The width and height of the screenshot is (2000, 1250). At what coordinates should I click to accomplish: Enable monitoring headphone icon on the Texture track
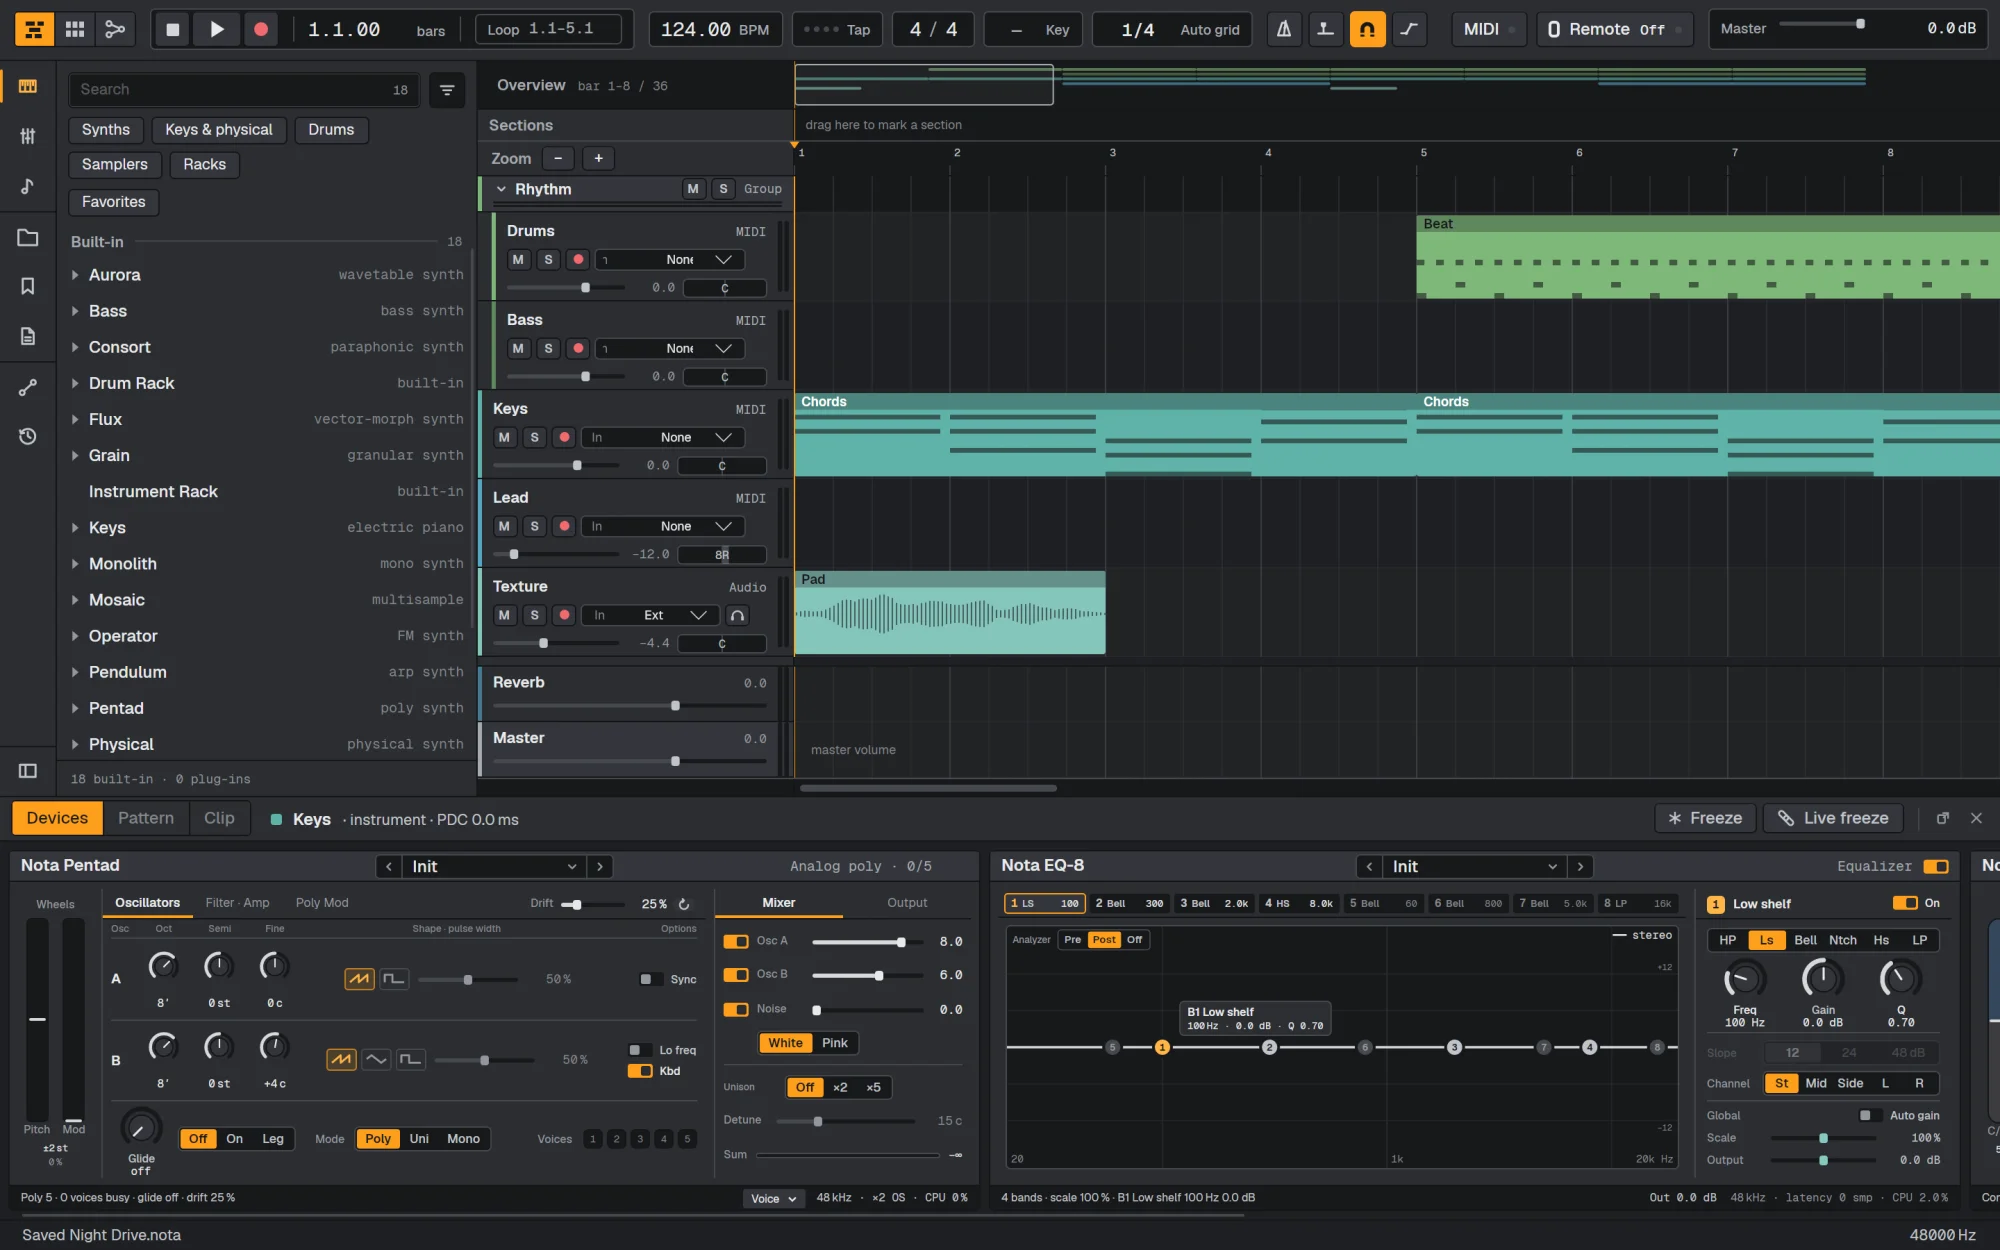(737, 615)
